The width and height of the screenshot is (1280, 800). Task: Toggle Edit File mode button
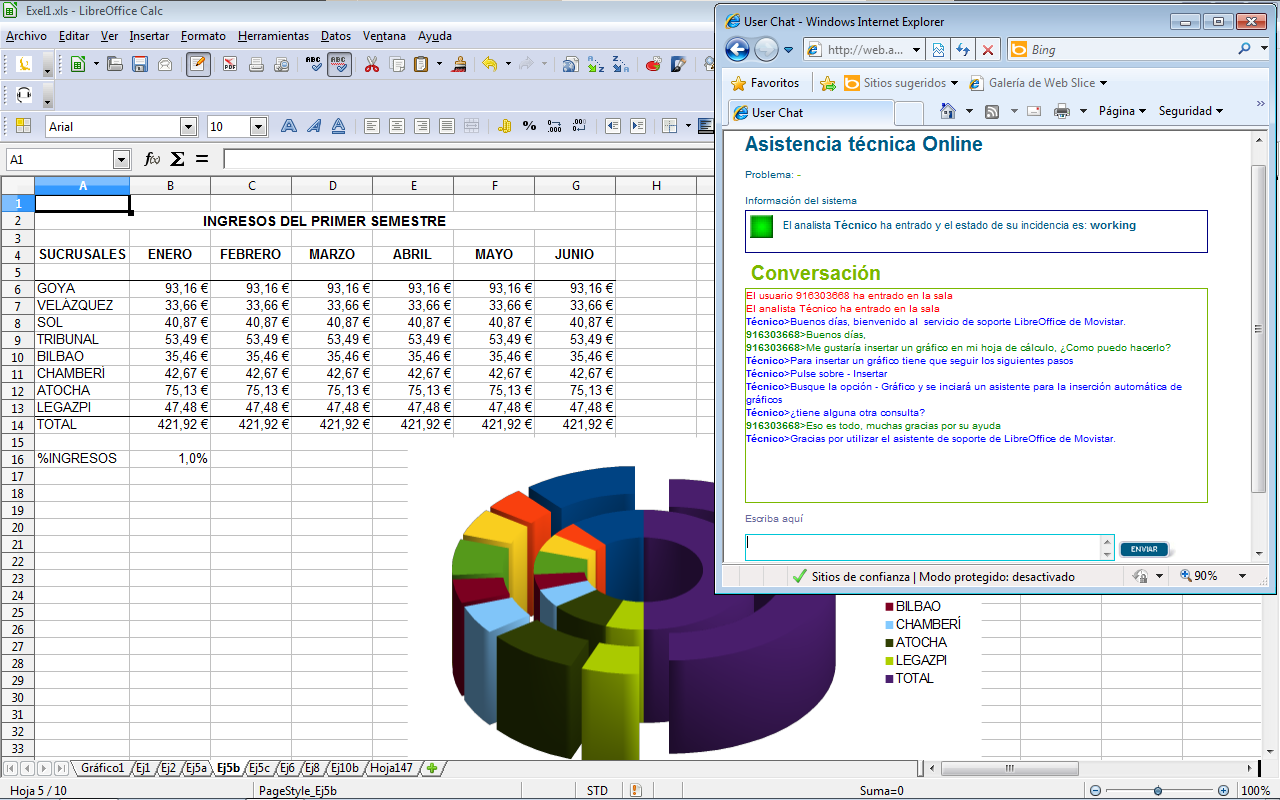point(198,65)
